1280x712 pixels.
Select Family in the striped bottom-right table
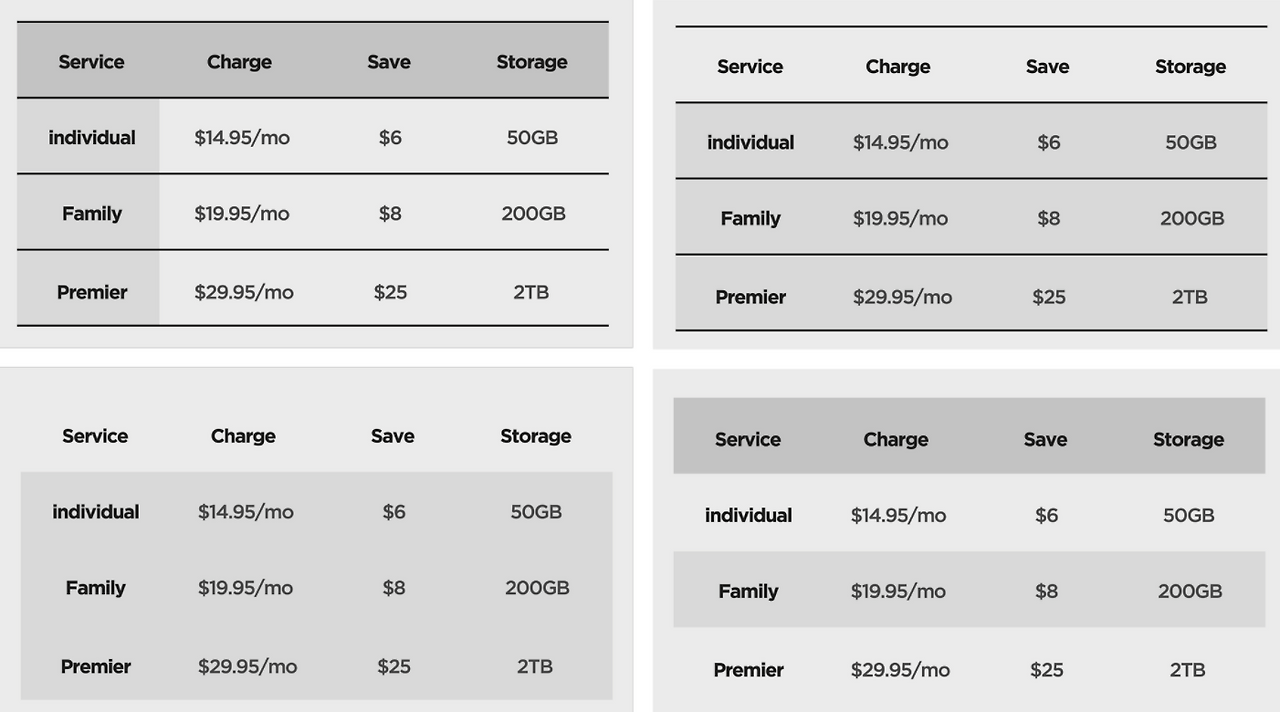(x=748, y=592)
